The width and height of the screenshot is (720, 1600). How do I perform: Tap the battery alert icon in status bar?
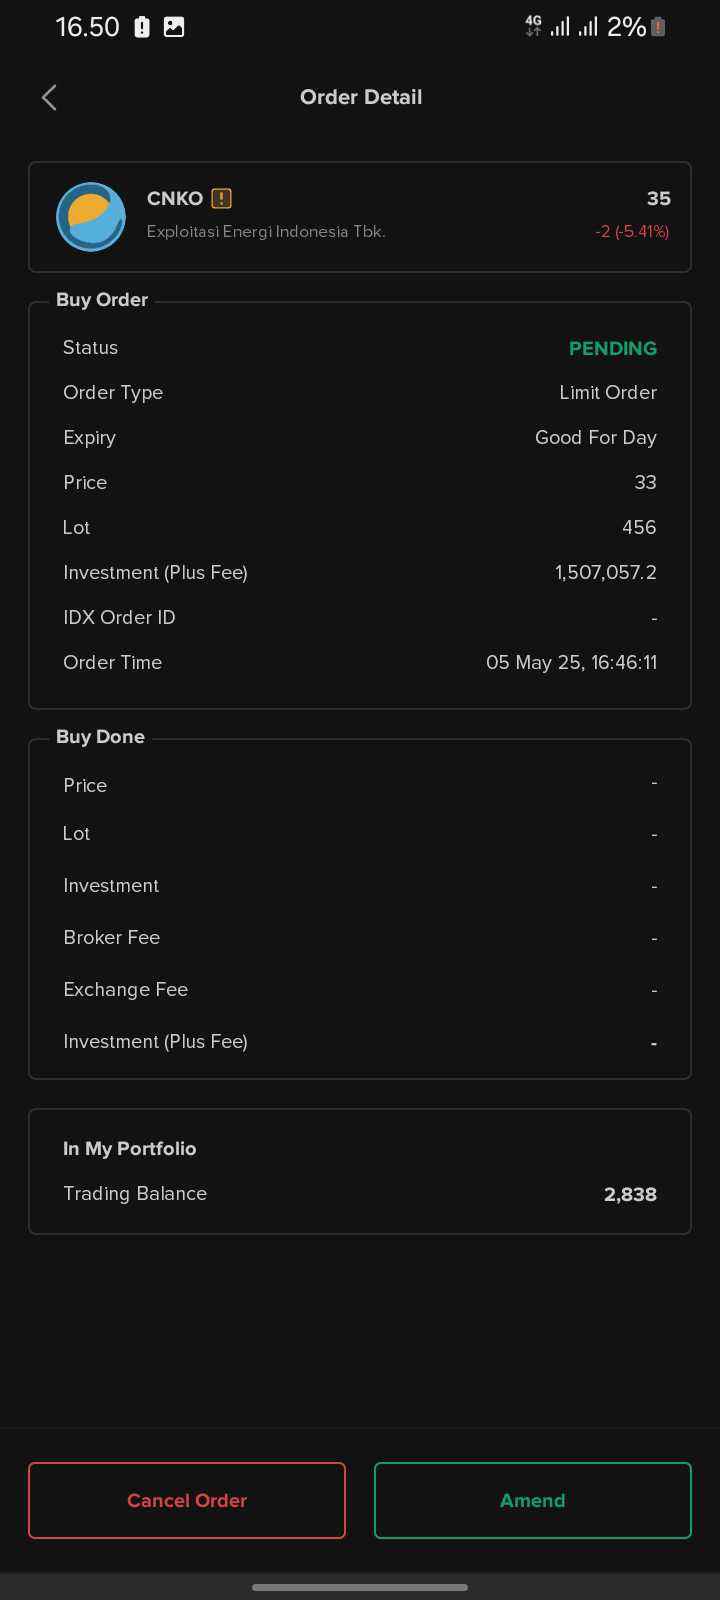[142, 28]
